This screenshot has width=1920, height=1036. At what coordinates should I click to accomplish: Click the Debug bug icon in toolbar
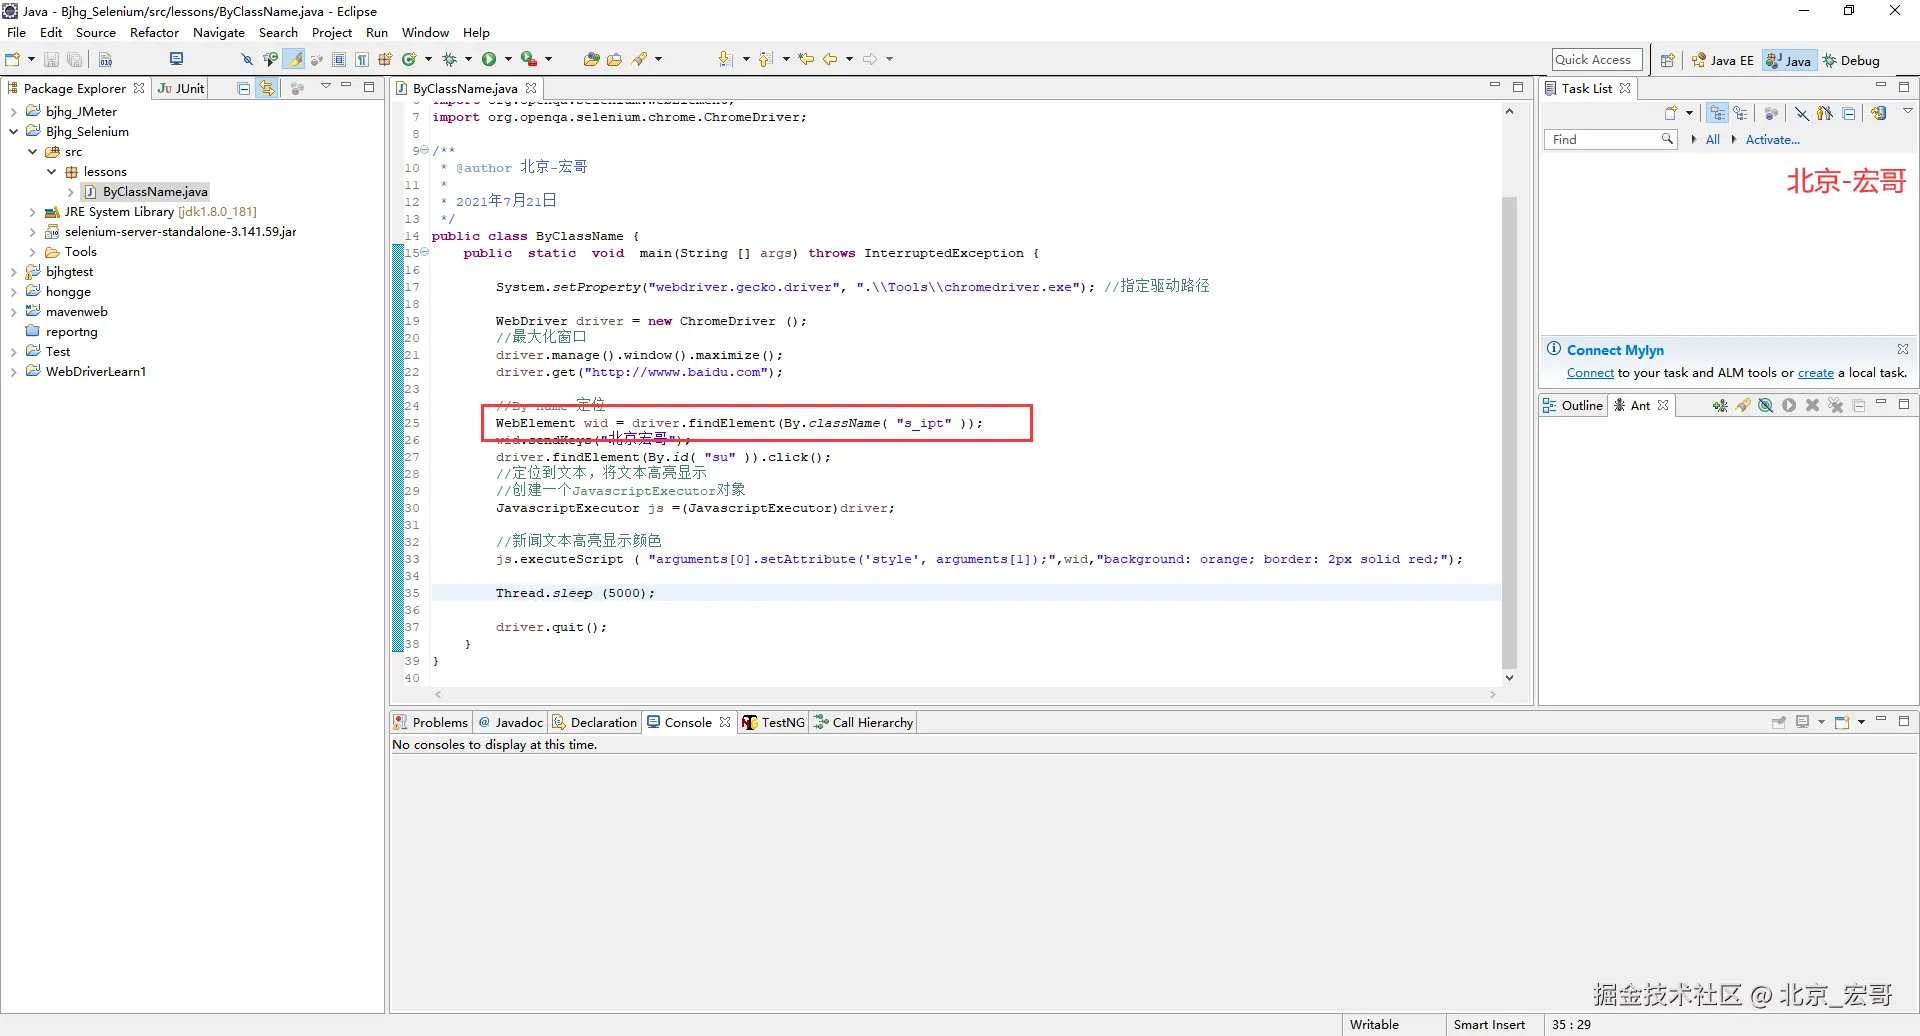(449, 59)
